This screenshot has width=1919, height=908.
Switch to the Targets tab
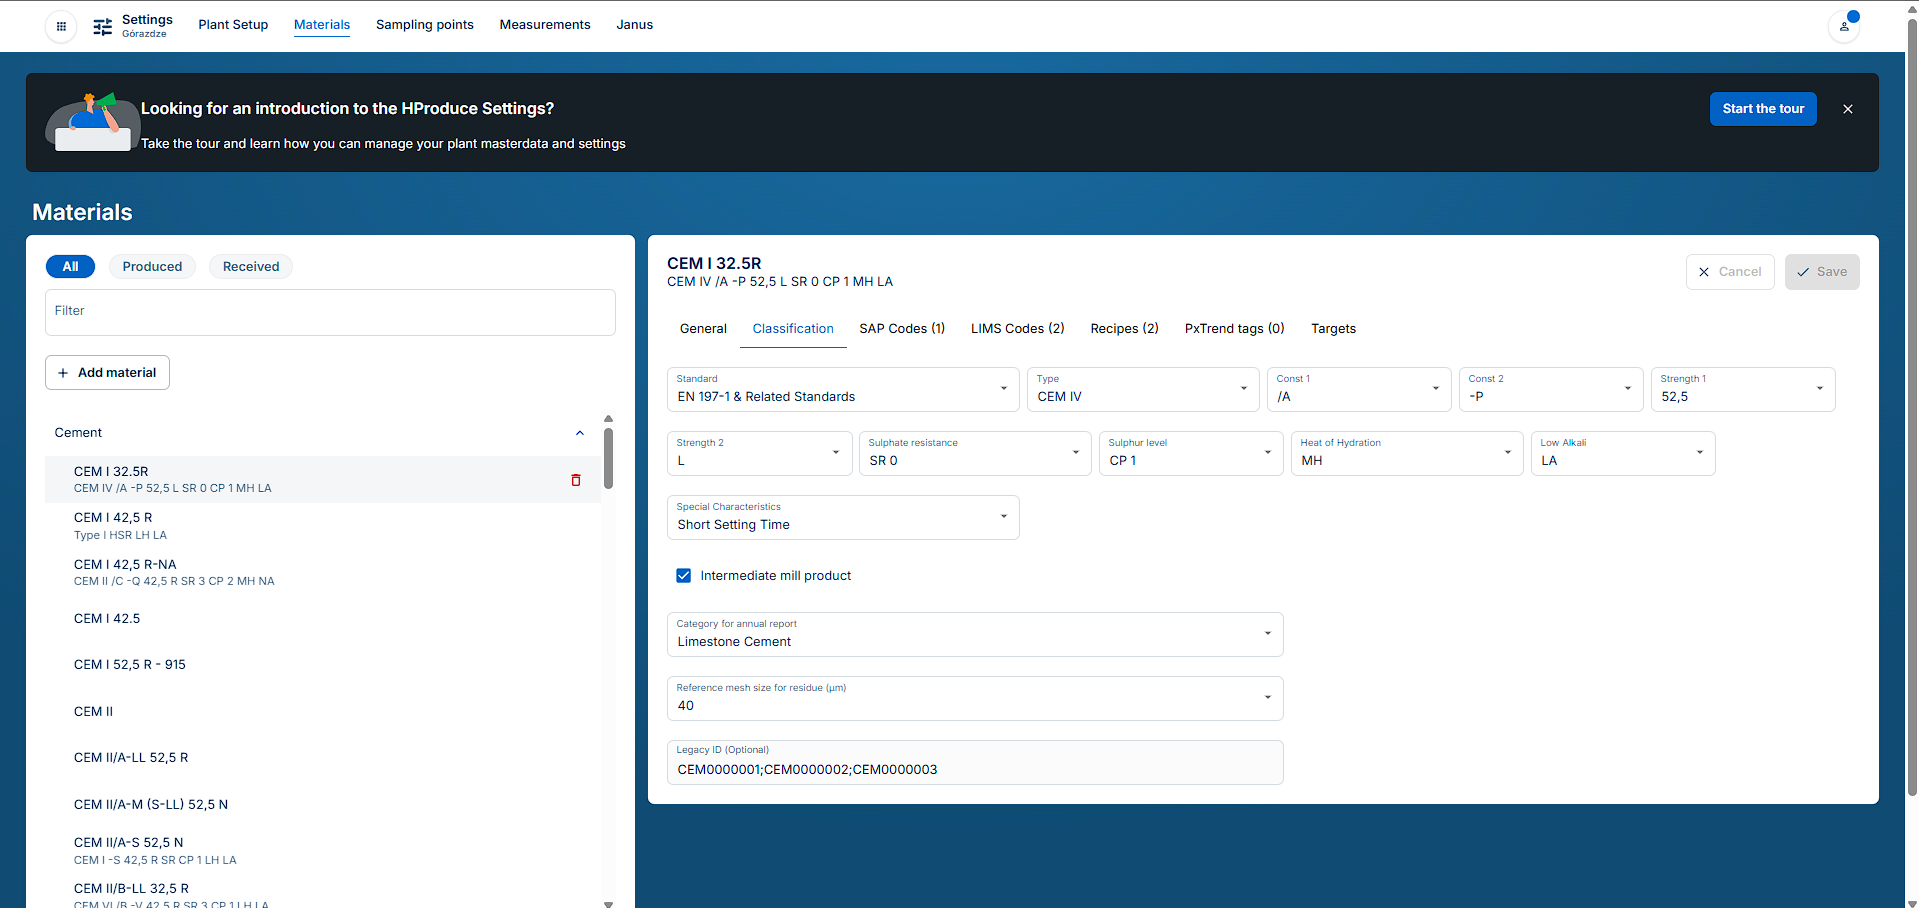pos(1333,329)
